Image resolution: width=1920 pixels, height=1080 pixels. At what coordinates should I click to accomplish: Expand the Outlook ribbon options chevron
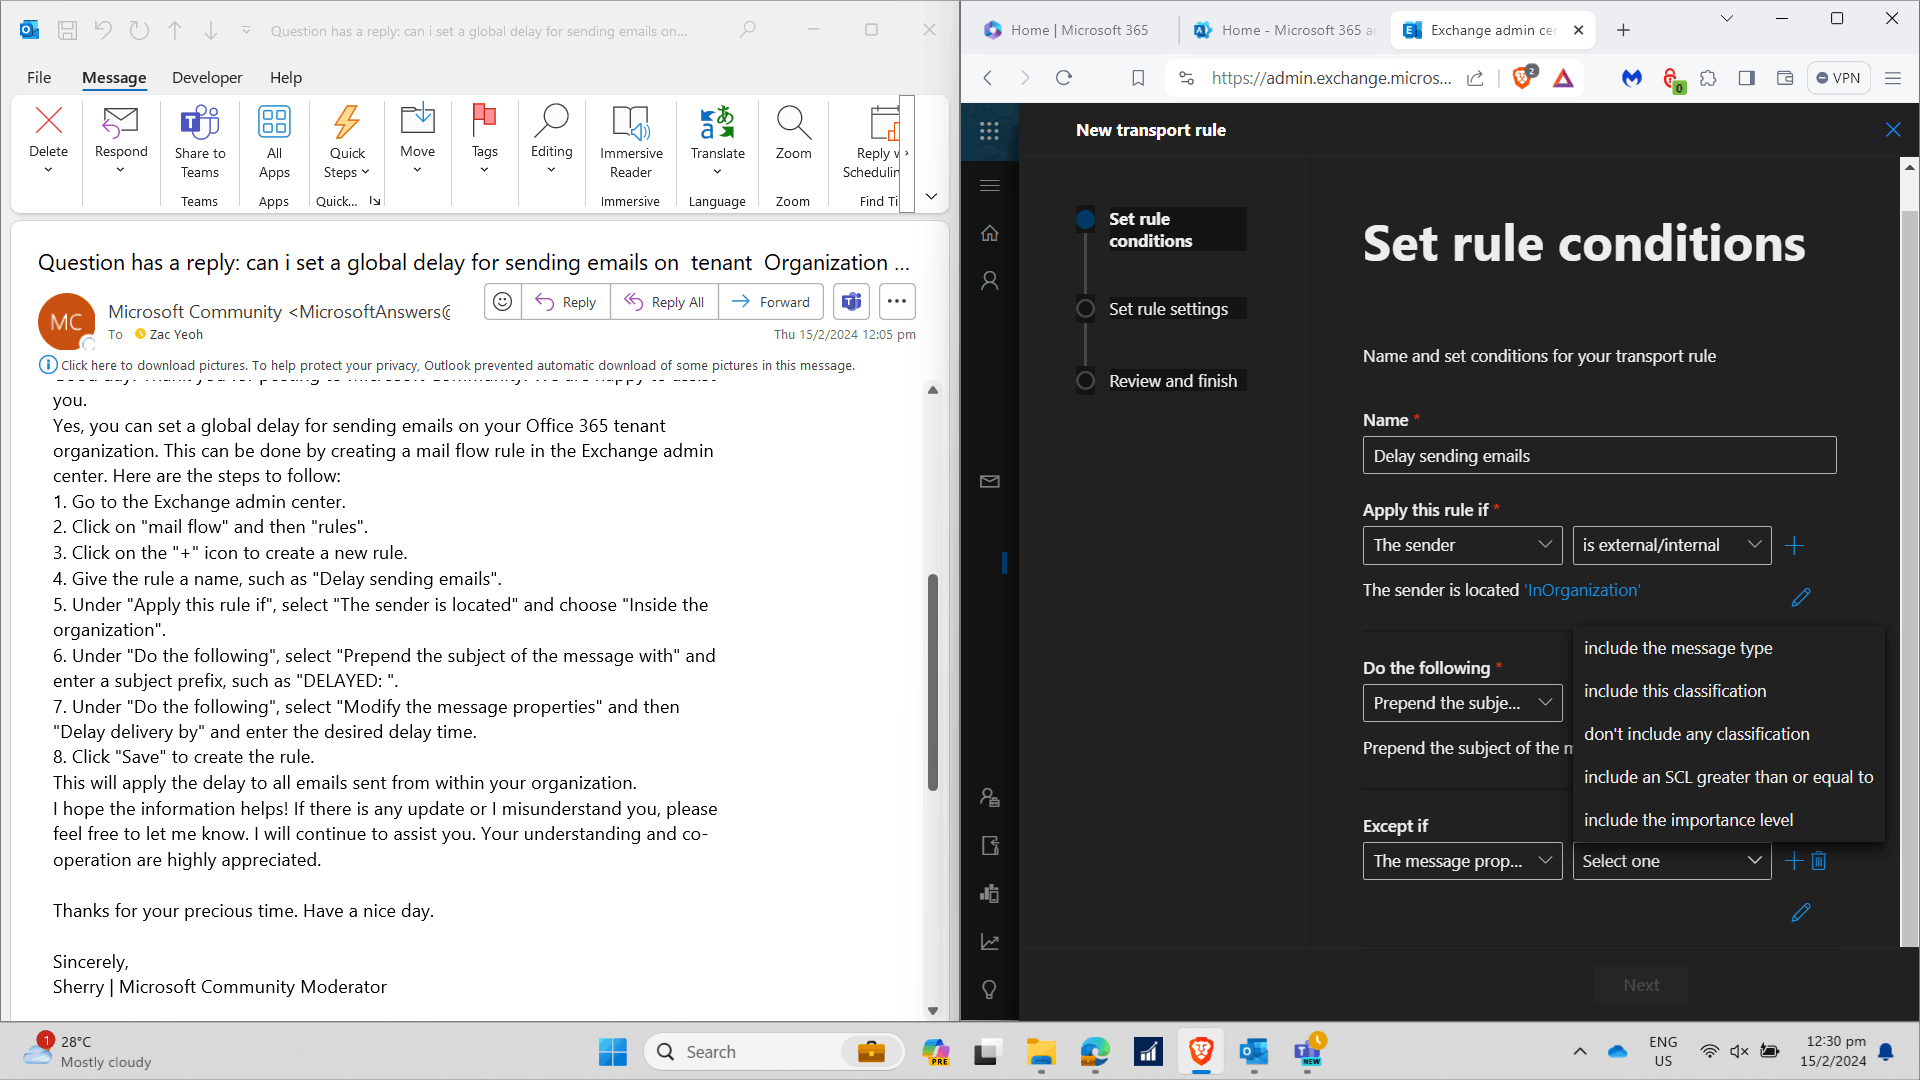(x=931, y=197)
